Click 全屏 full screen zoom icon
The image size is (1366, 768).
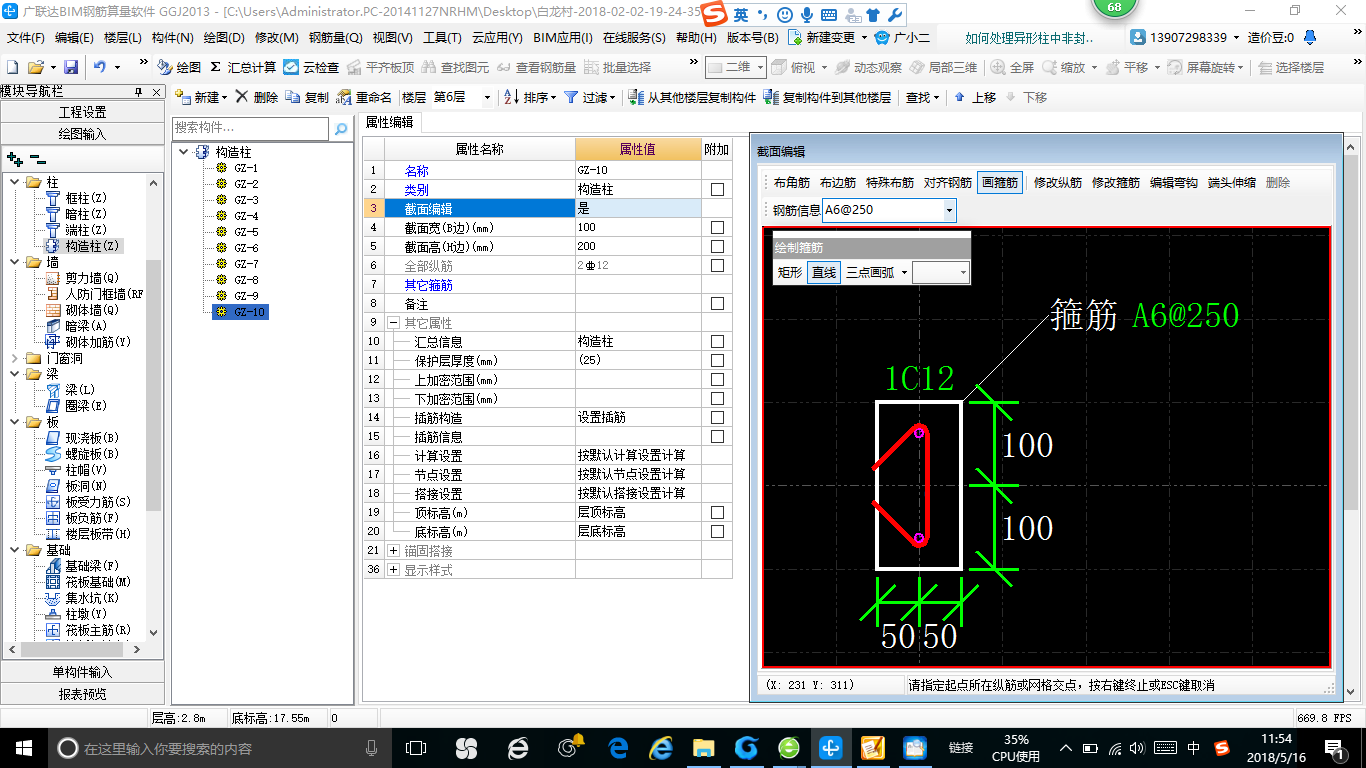1012,67
